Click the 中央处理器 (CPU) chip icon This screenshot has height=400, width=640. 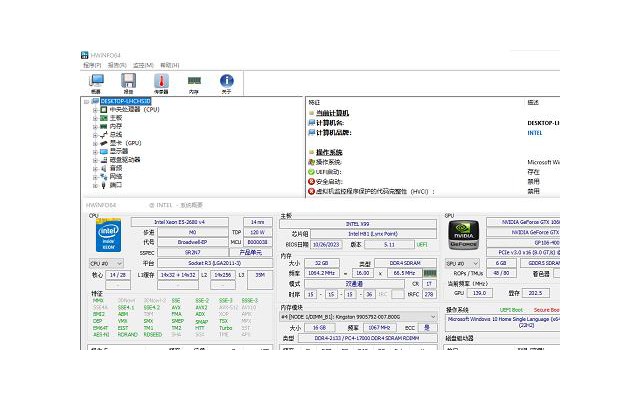[x=104, y=109]
